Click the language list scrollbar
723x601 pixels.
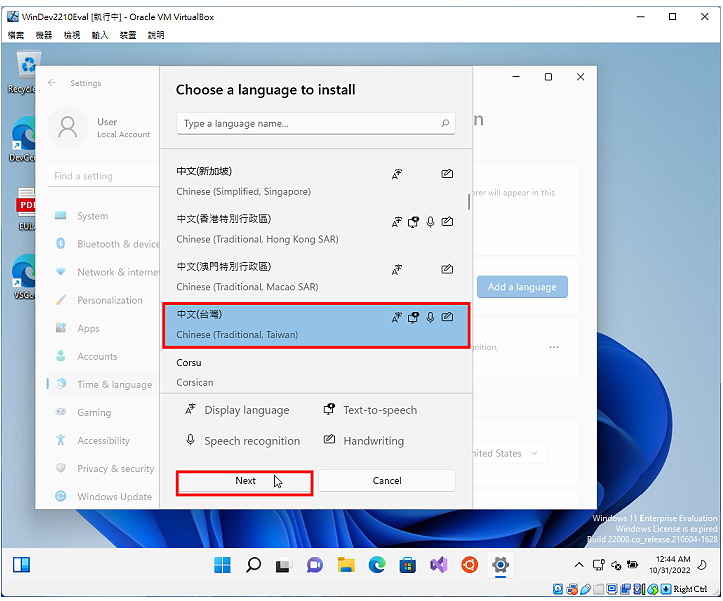469,202
